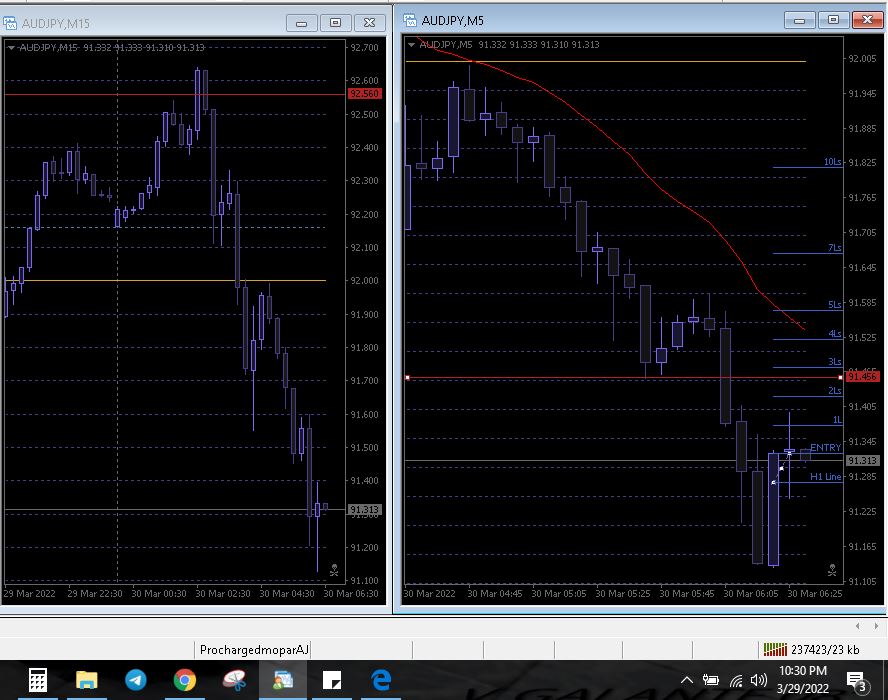Show hidden system tray icons
This screenshot has width=888, height=700.
point(686,680)
